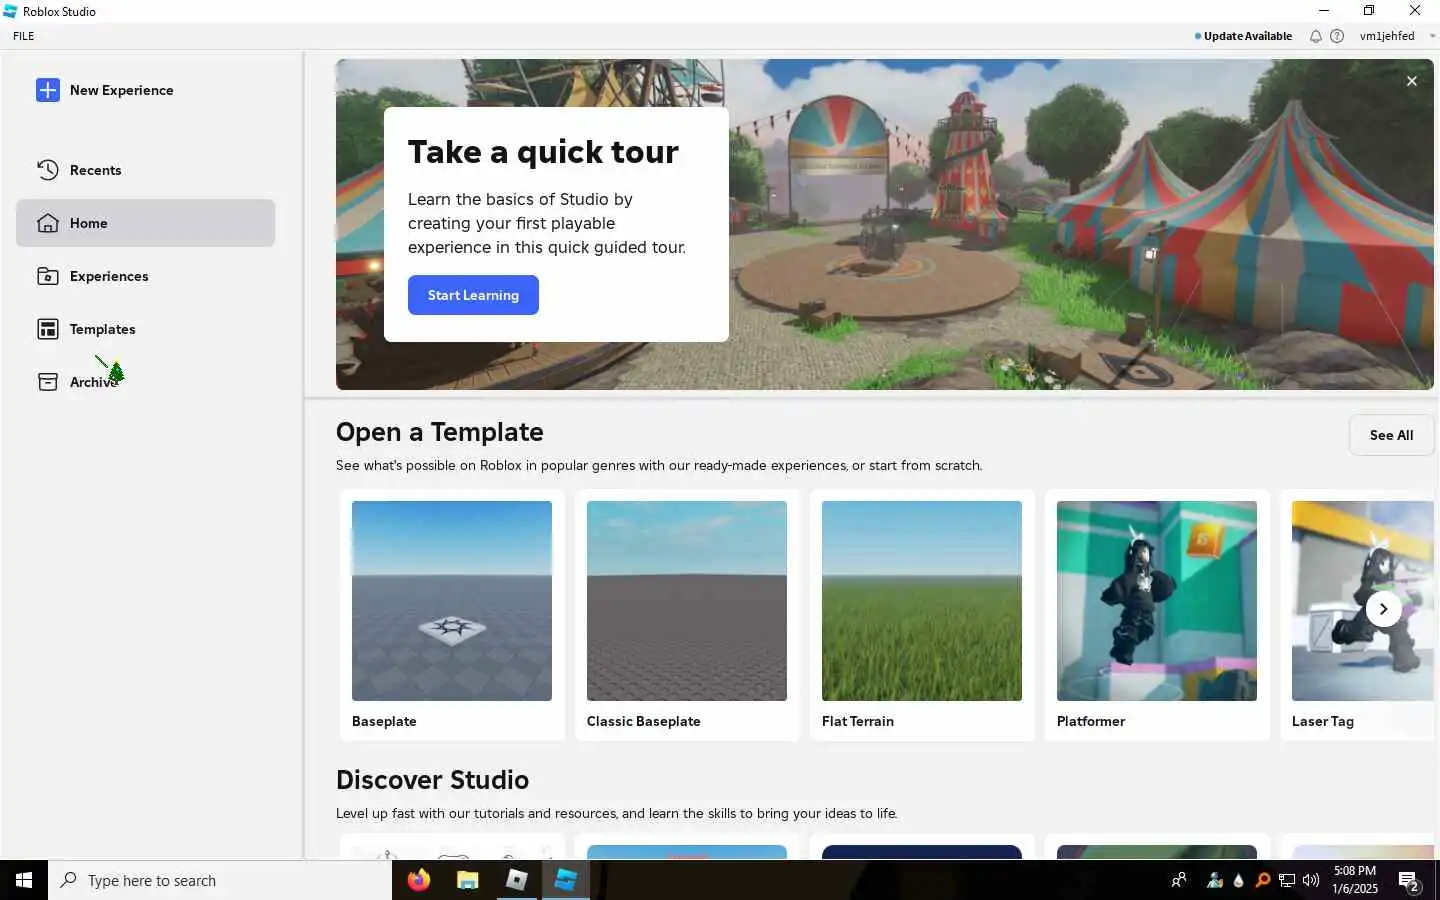This screenshot has width=1440, height=900.
Task: Click the Roblox Studio title bar logo
Action: click(10, 11)
